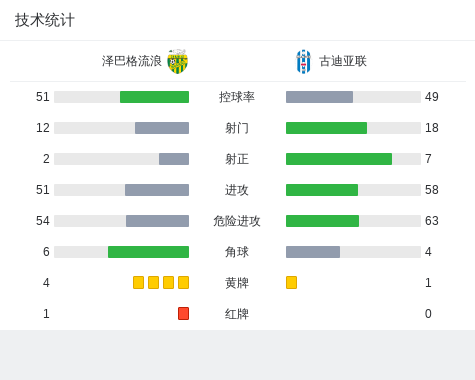
Task: Click the green 危险进攻 bar showing 63
Action: pos(322,221)
